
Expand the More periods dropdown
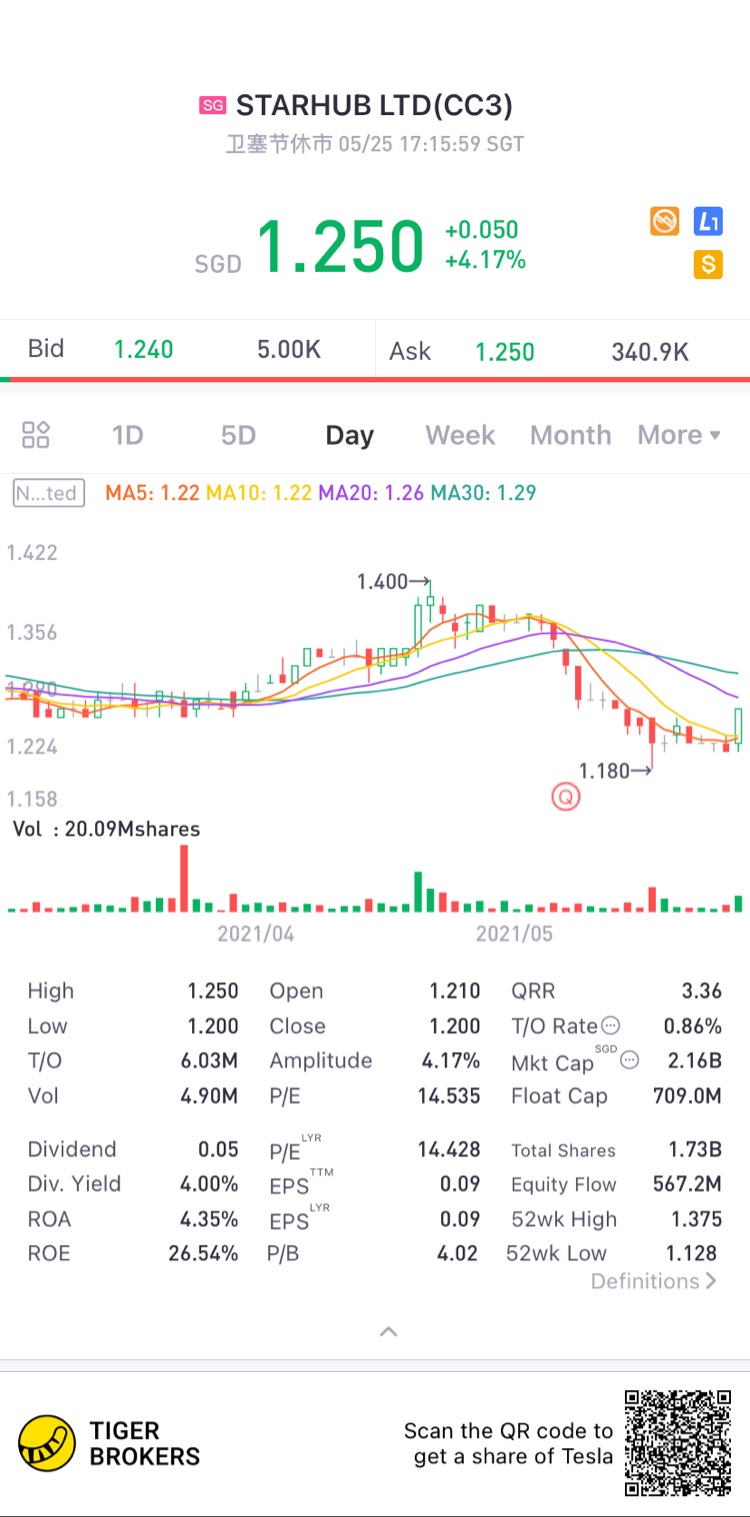(x=679, y=435)
